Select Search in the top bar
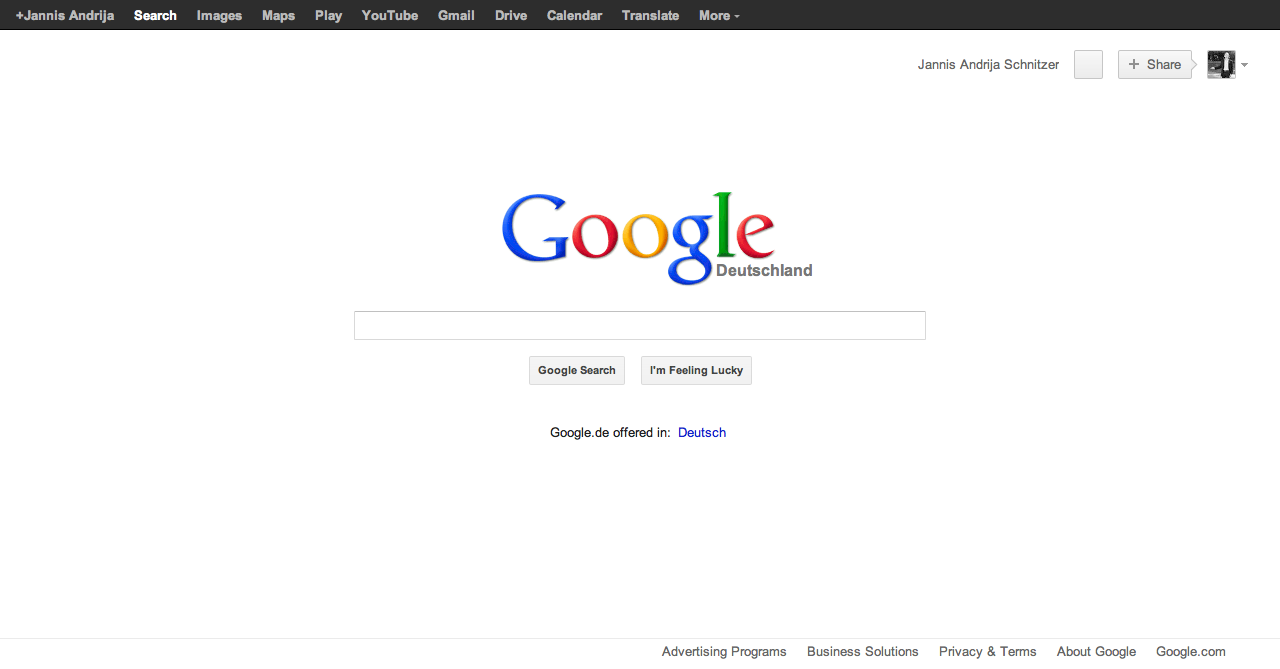1280x669 pixels. pos(155,15)
